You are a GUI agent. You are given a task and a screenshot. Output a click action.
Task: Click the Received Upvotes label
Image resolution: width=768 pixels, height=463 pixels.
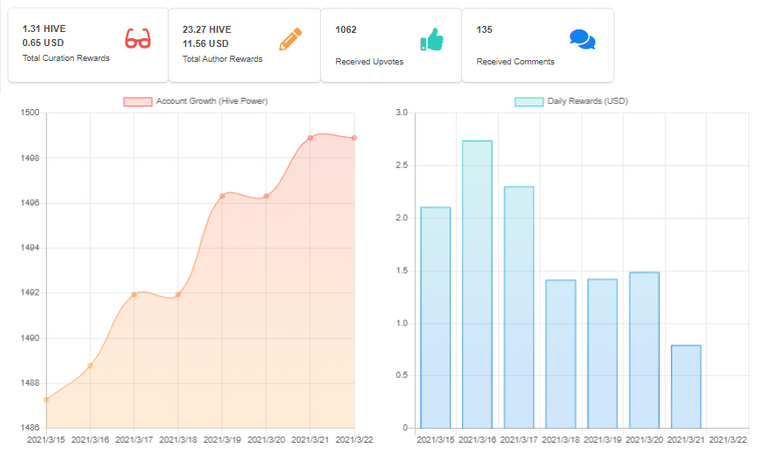tap(369, 61)
